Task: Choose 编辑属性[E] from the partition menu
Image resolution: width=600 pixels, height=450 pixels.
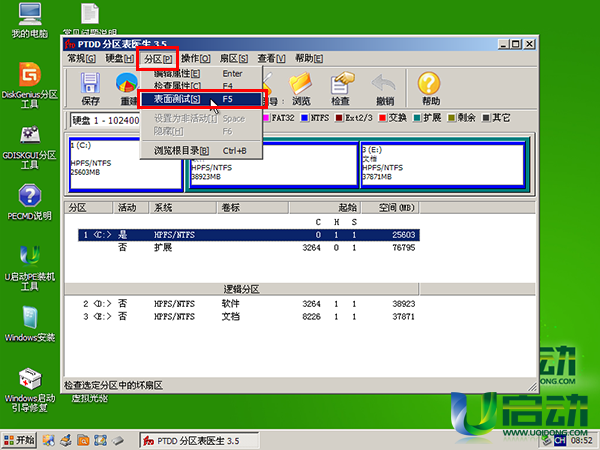Action: [201, 73]
